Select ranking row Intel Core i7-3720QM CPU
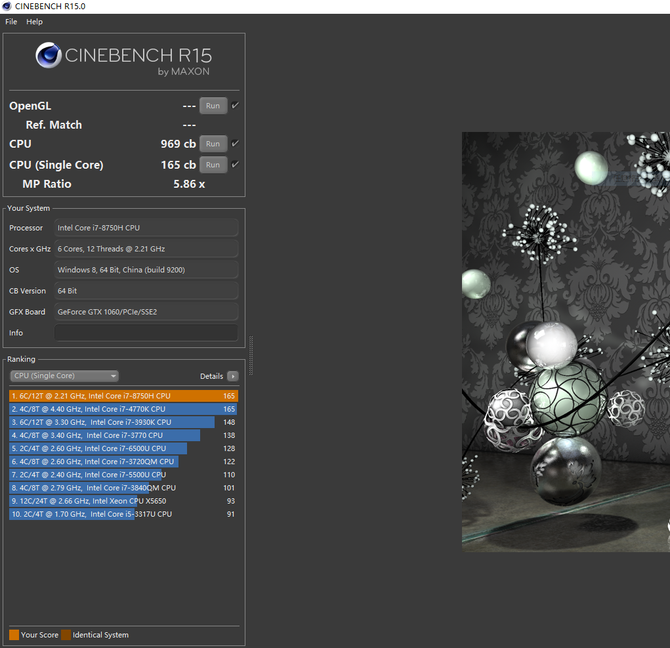This screenshot has width=670, height=648. (x=123, y=462)
